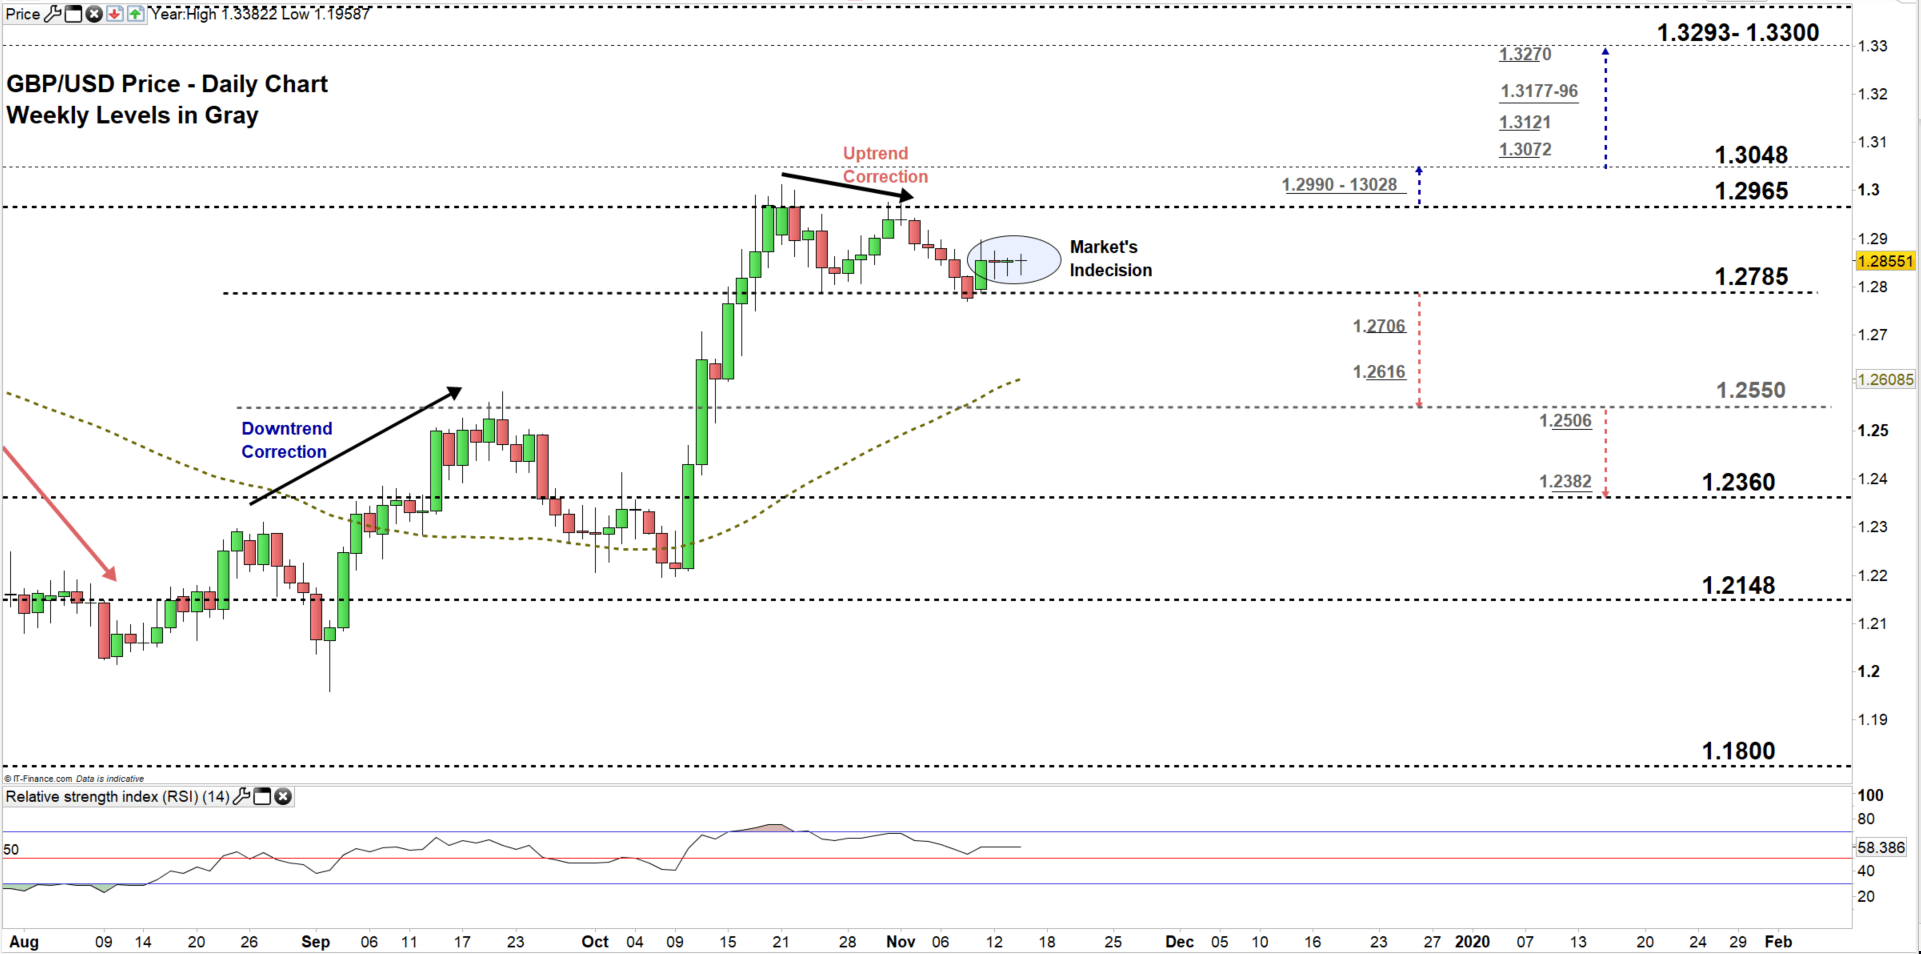
Task: Click the 2020 label on the time axis
Action: coord(1472,942)
